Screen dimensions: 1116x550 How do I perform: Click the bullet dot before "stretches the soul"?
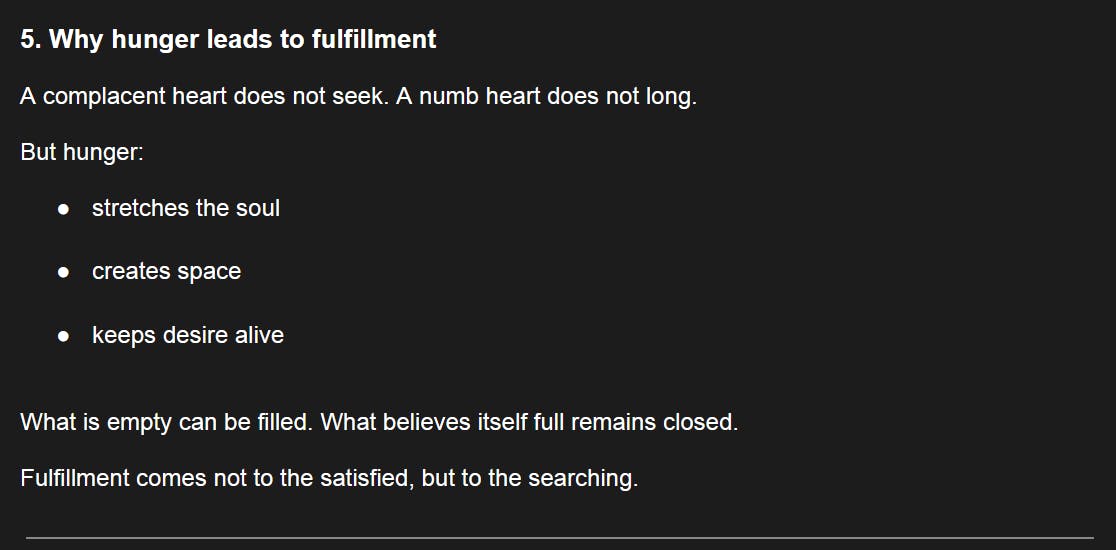tap(63, 209)
